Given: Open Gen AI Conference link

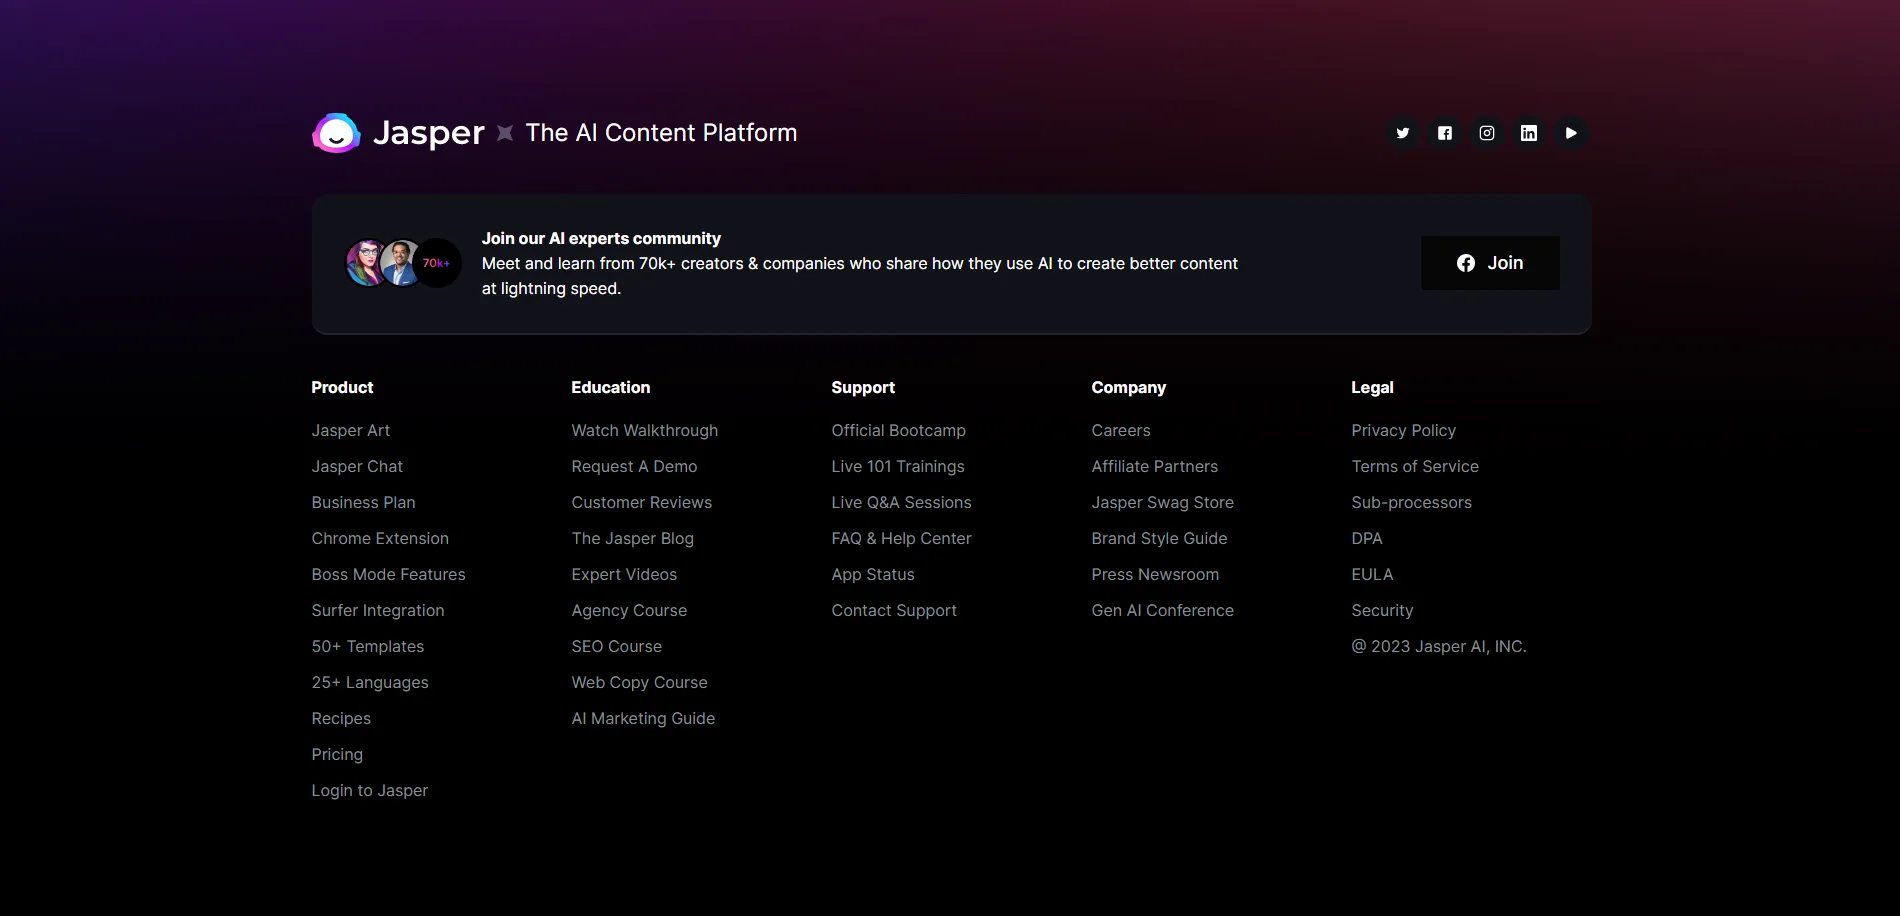Looking at the screenshot, I should coord(1163,610).
